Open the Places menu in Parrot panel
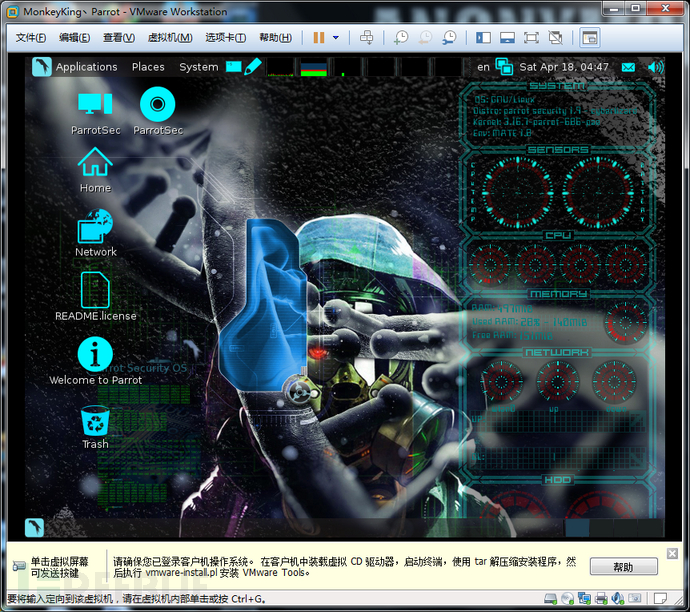The width and height of the screenshot is (690, 612). pos(148,67)
